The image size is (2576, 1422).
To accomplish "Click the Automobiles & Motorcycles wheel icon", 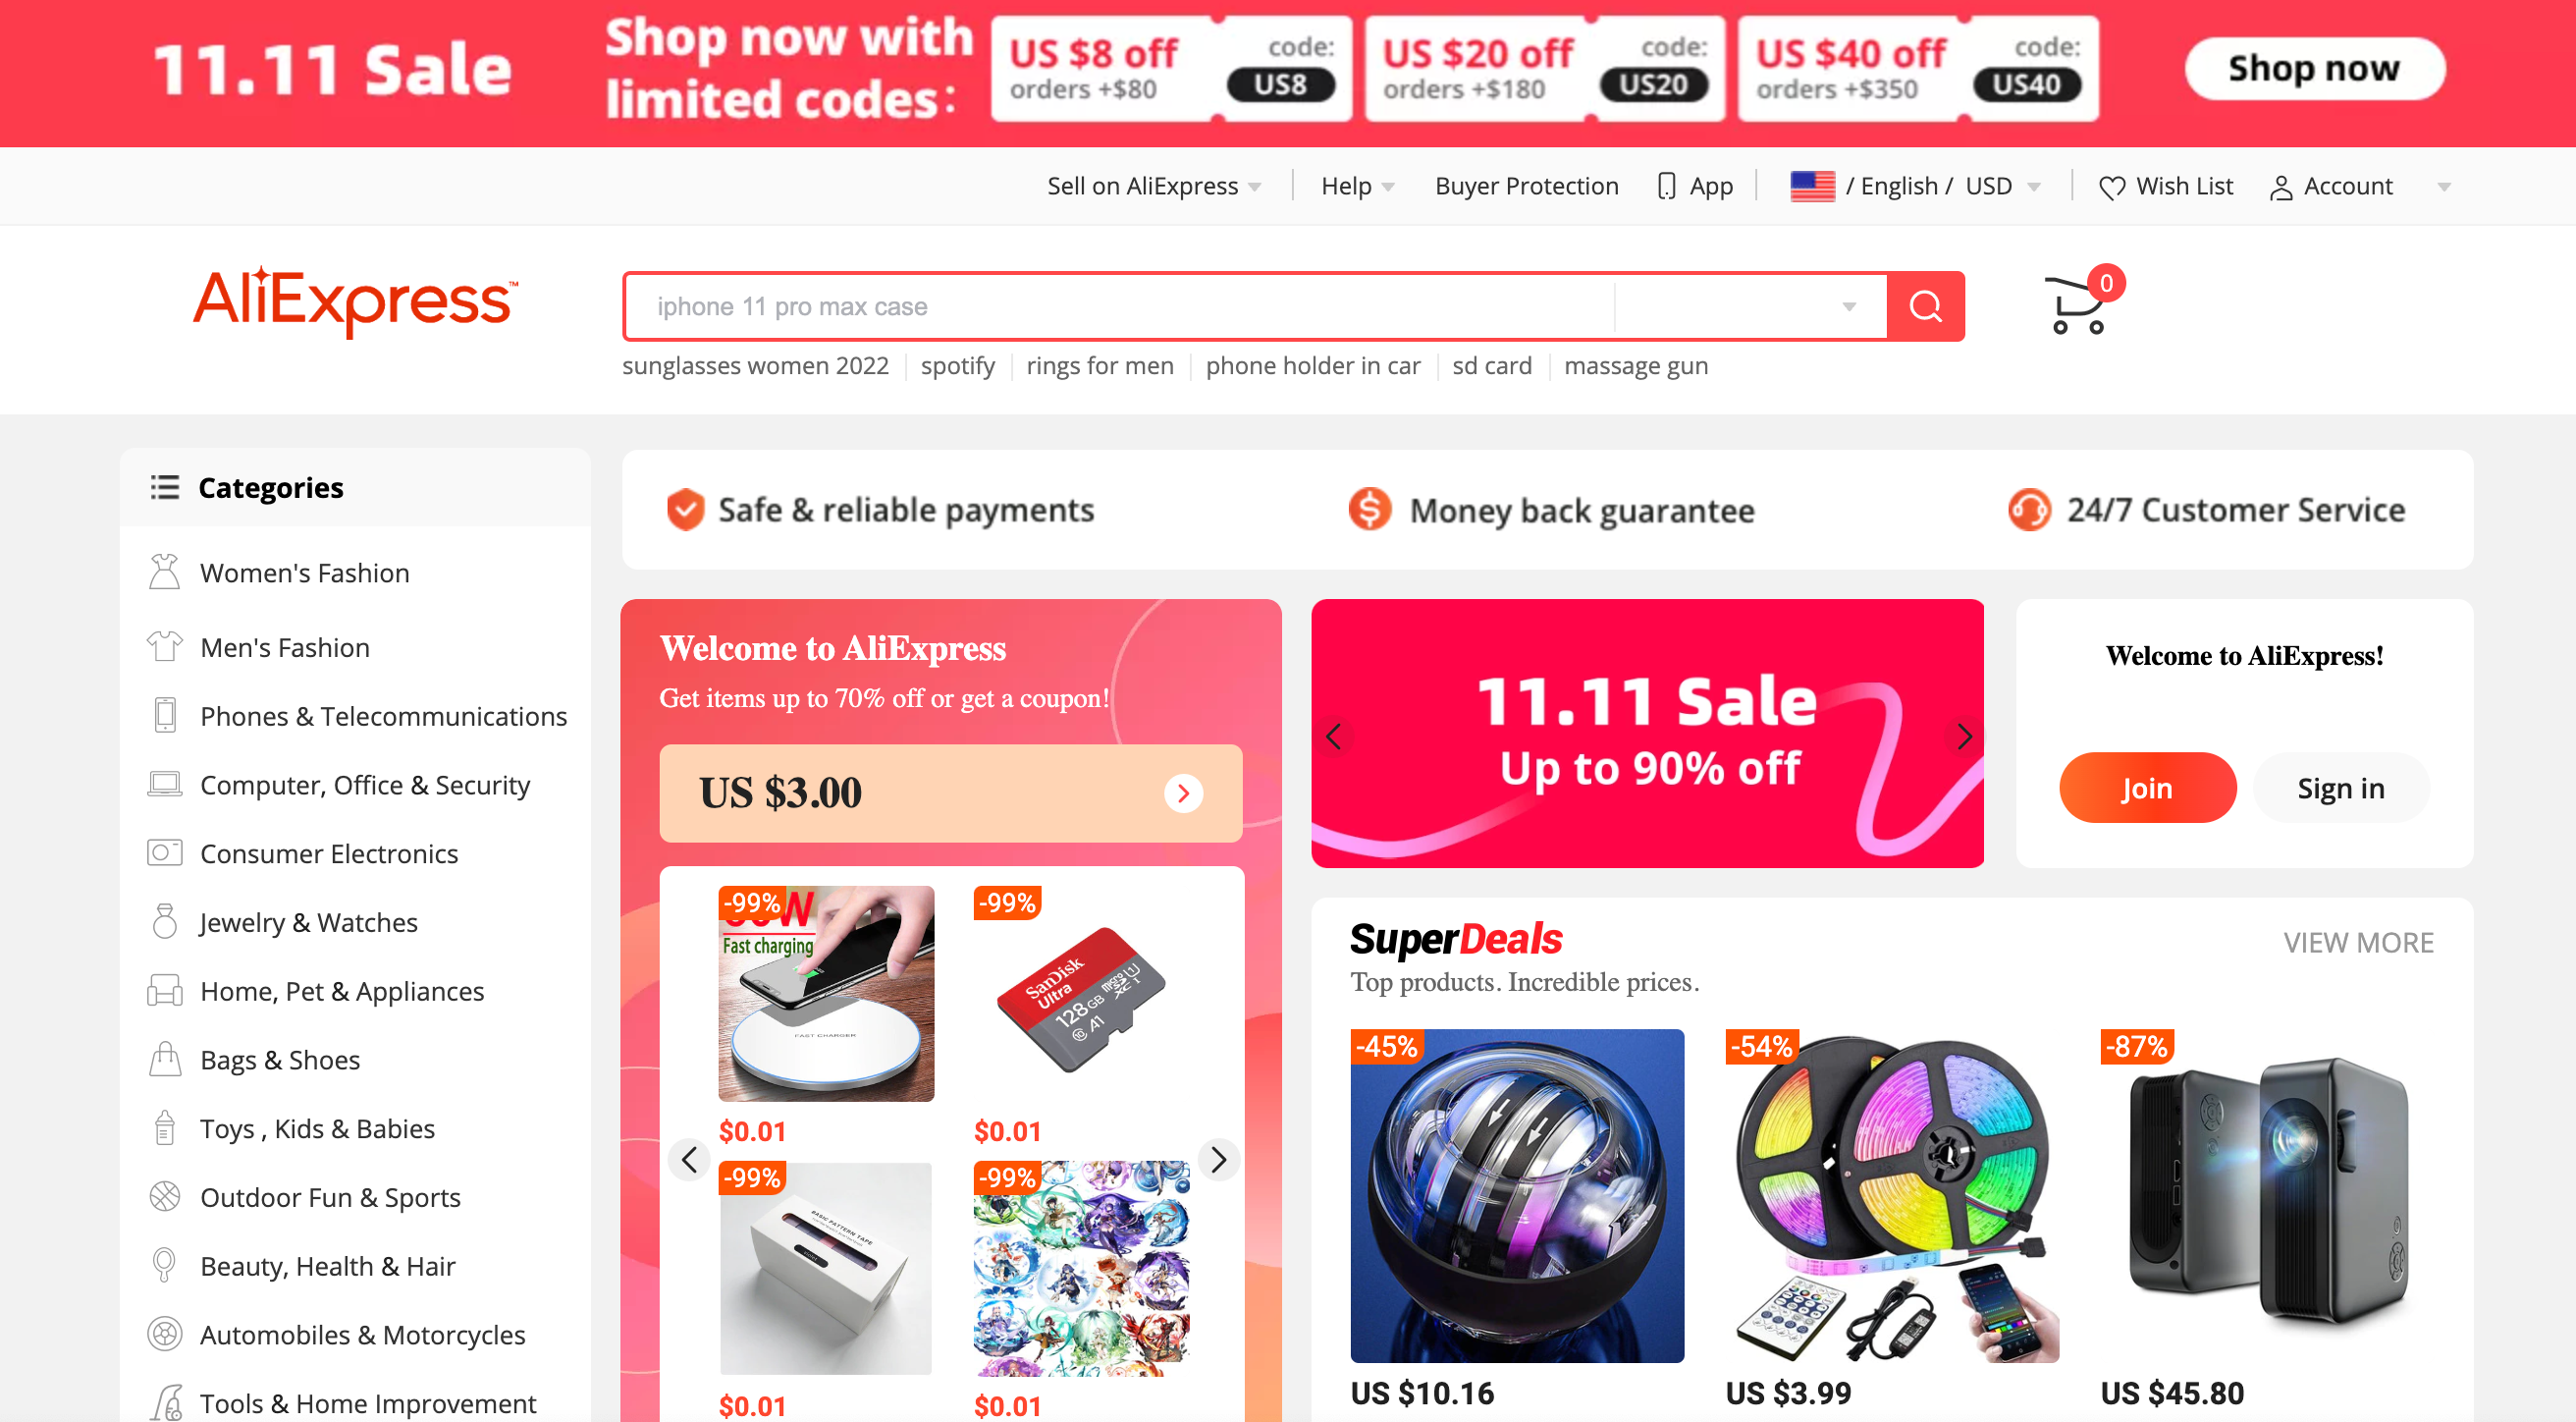I will [x=164, y=1334].
